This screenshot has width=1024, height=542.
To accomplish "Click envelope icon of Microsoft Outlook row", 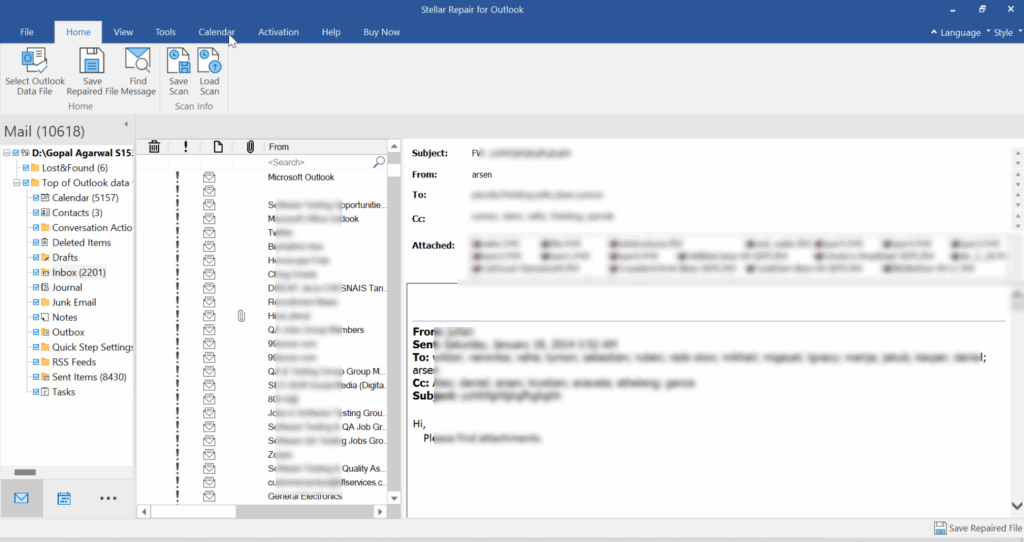I will (209, 177).
